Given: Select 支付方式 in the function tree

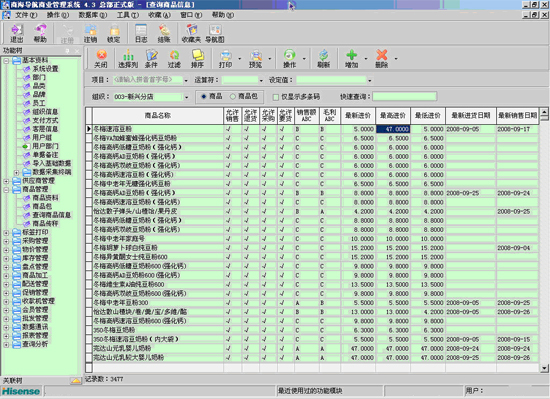Looking at the screenshot, I should click(x=45, y=120).
